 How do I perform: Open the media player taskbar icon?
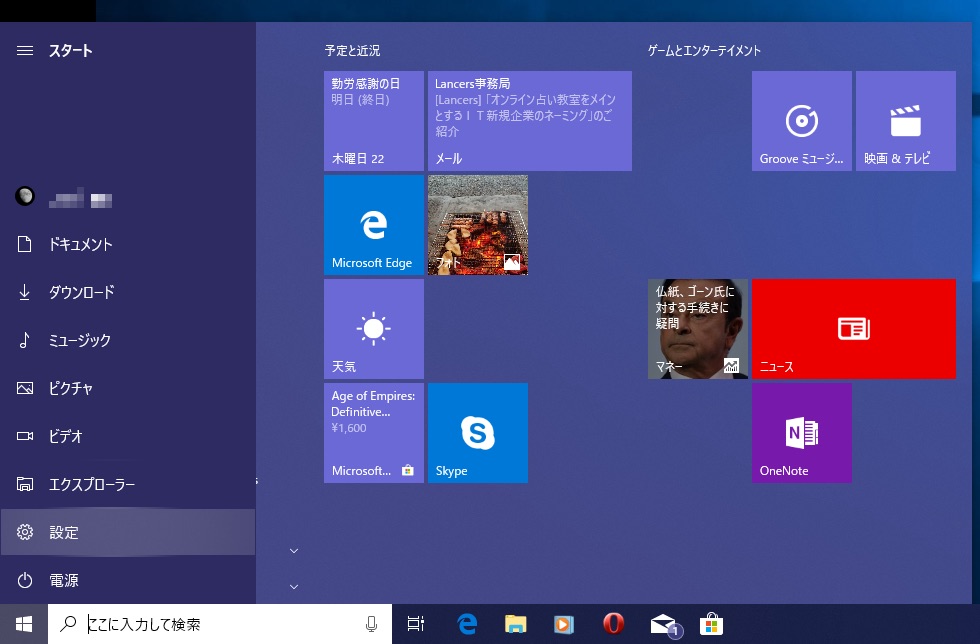564,624
